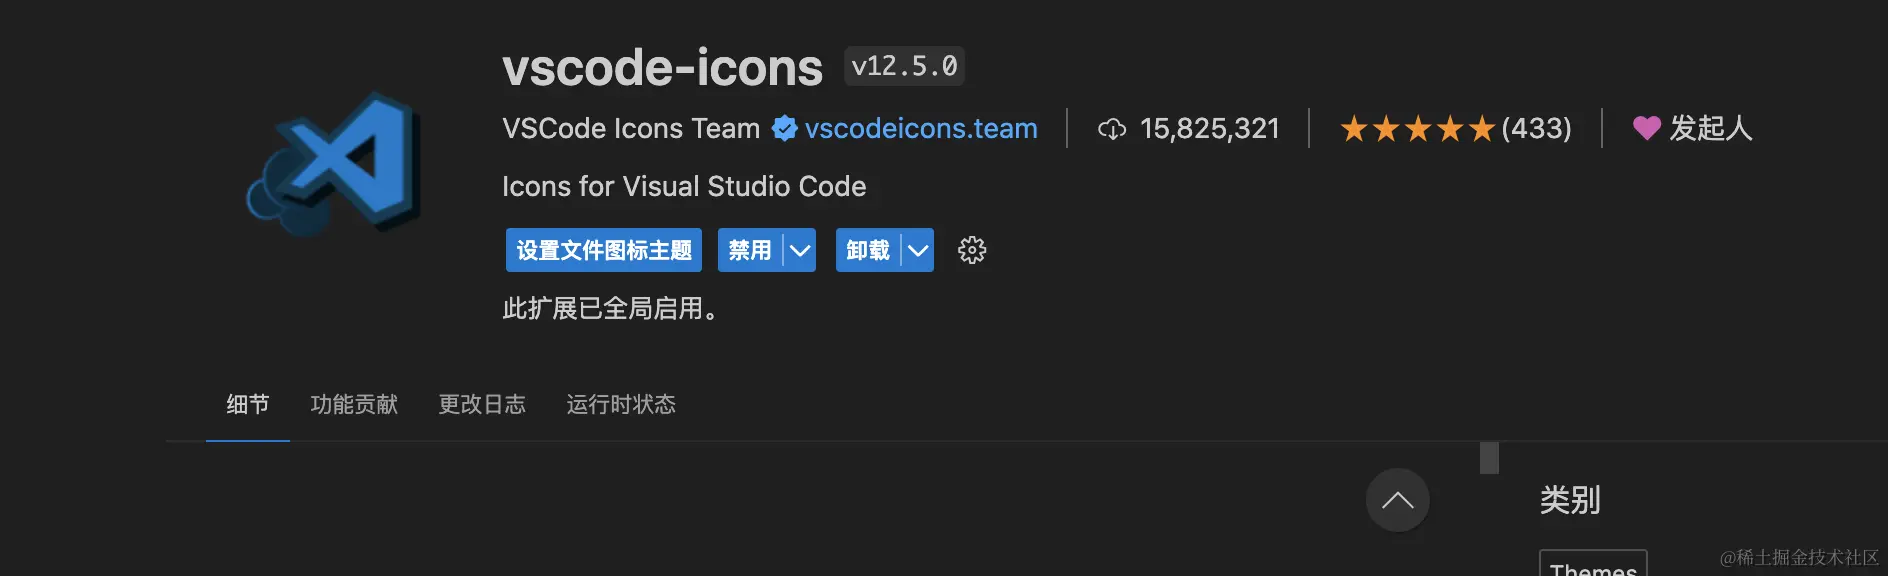This screenshot has width=1888, height=576.
Task: Open the extension settings gear
Action: 972,250
